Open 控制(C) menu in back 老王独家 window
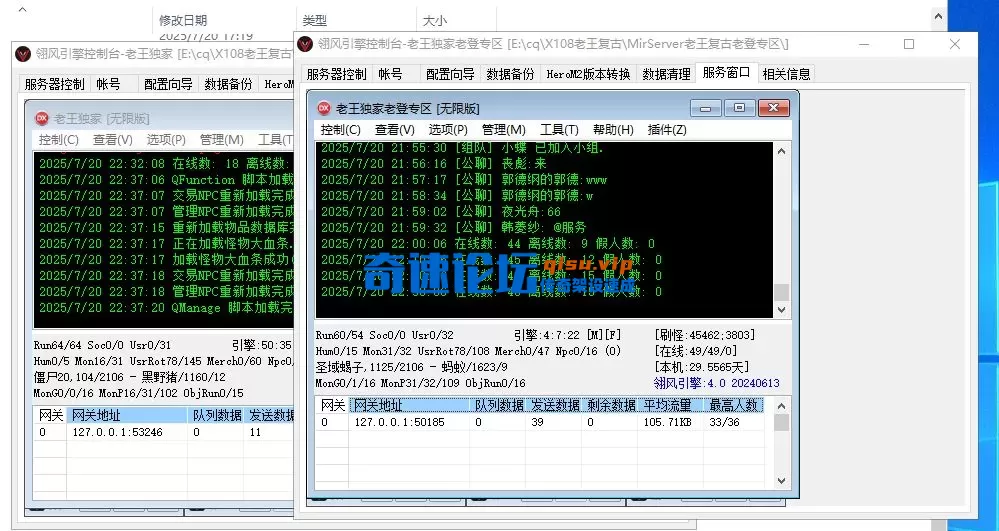999x531 pixels. [x=59, y=140]
